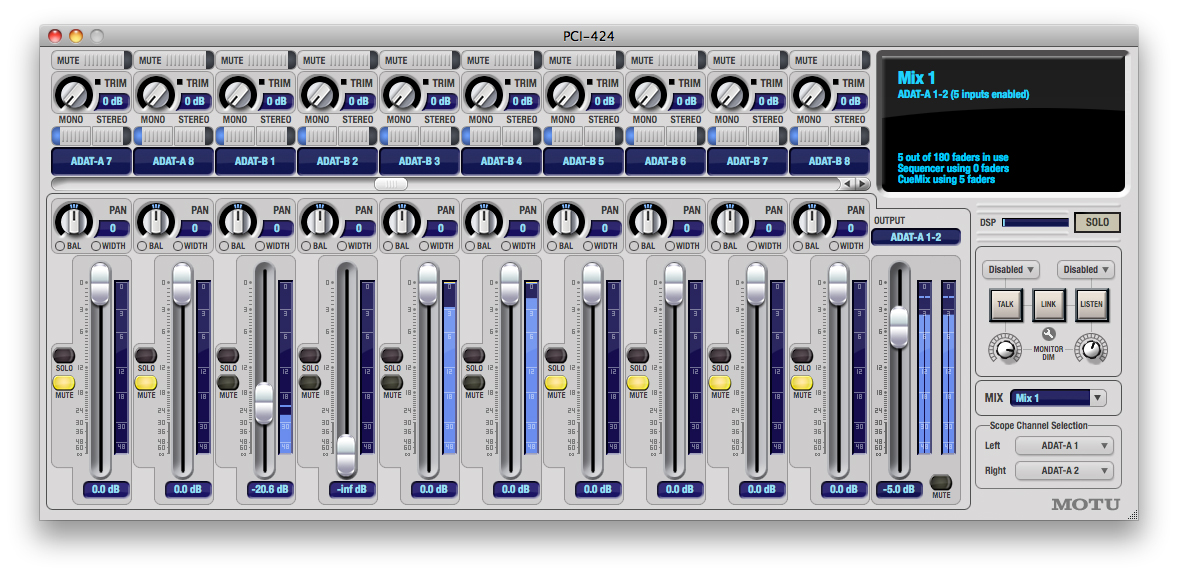Click the TRIM knob for ADAT-B 4
This screenshot has width=1178, height=575.
pos(482,93)
